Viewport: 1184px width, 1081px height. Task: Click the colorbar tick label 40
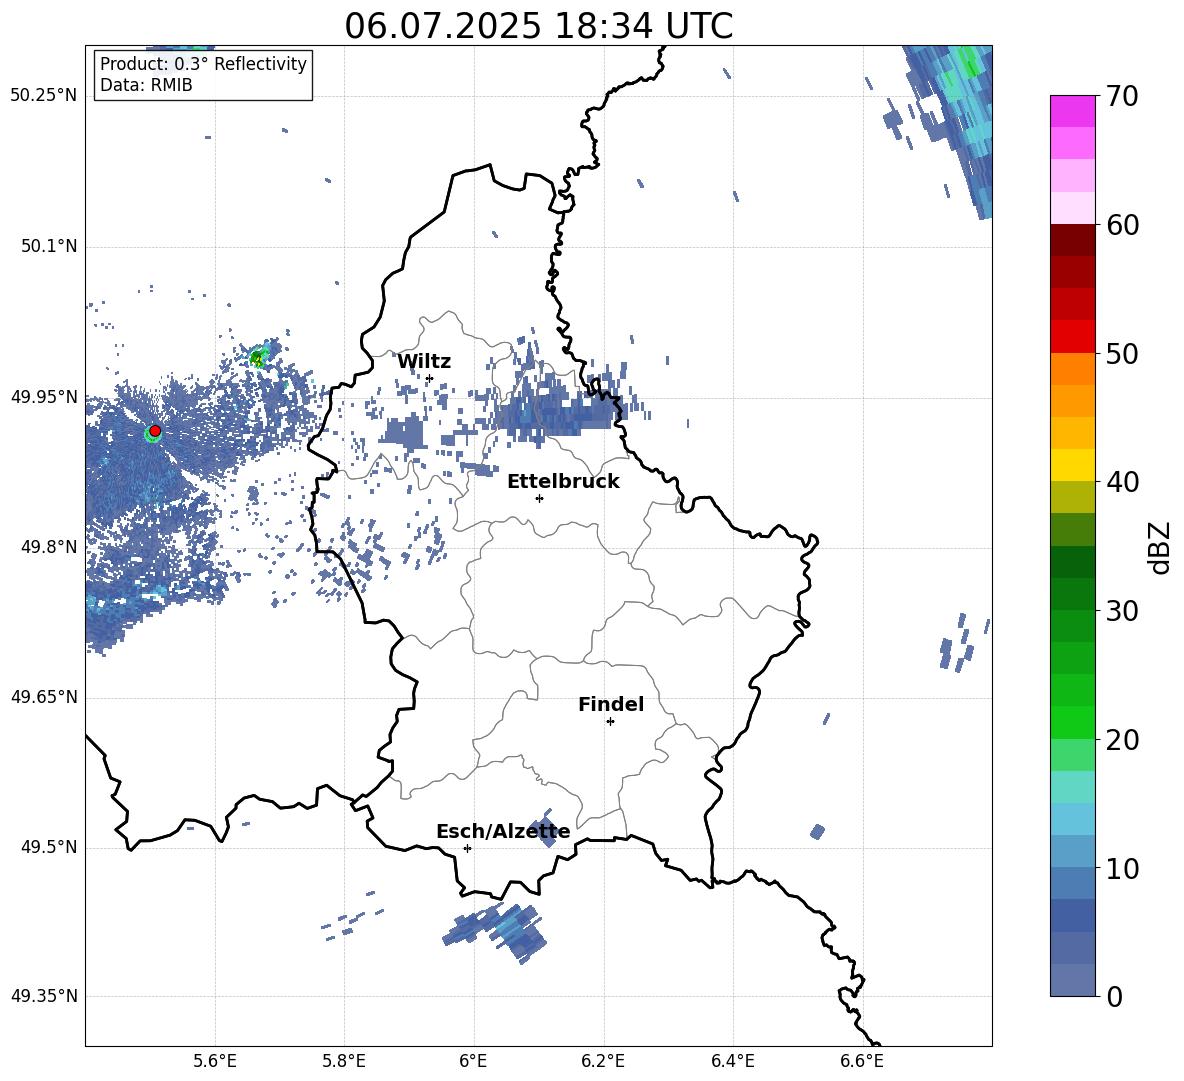pos(1122,482)
